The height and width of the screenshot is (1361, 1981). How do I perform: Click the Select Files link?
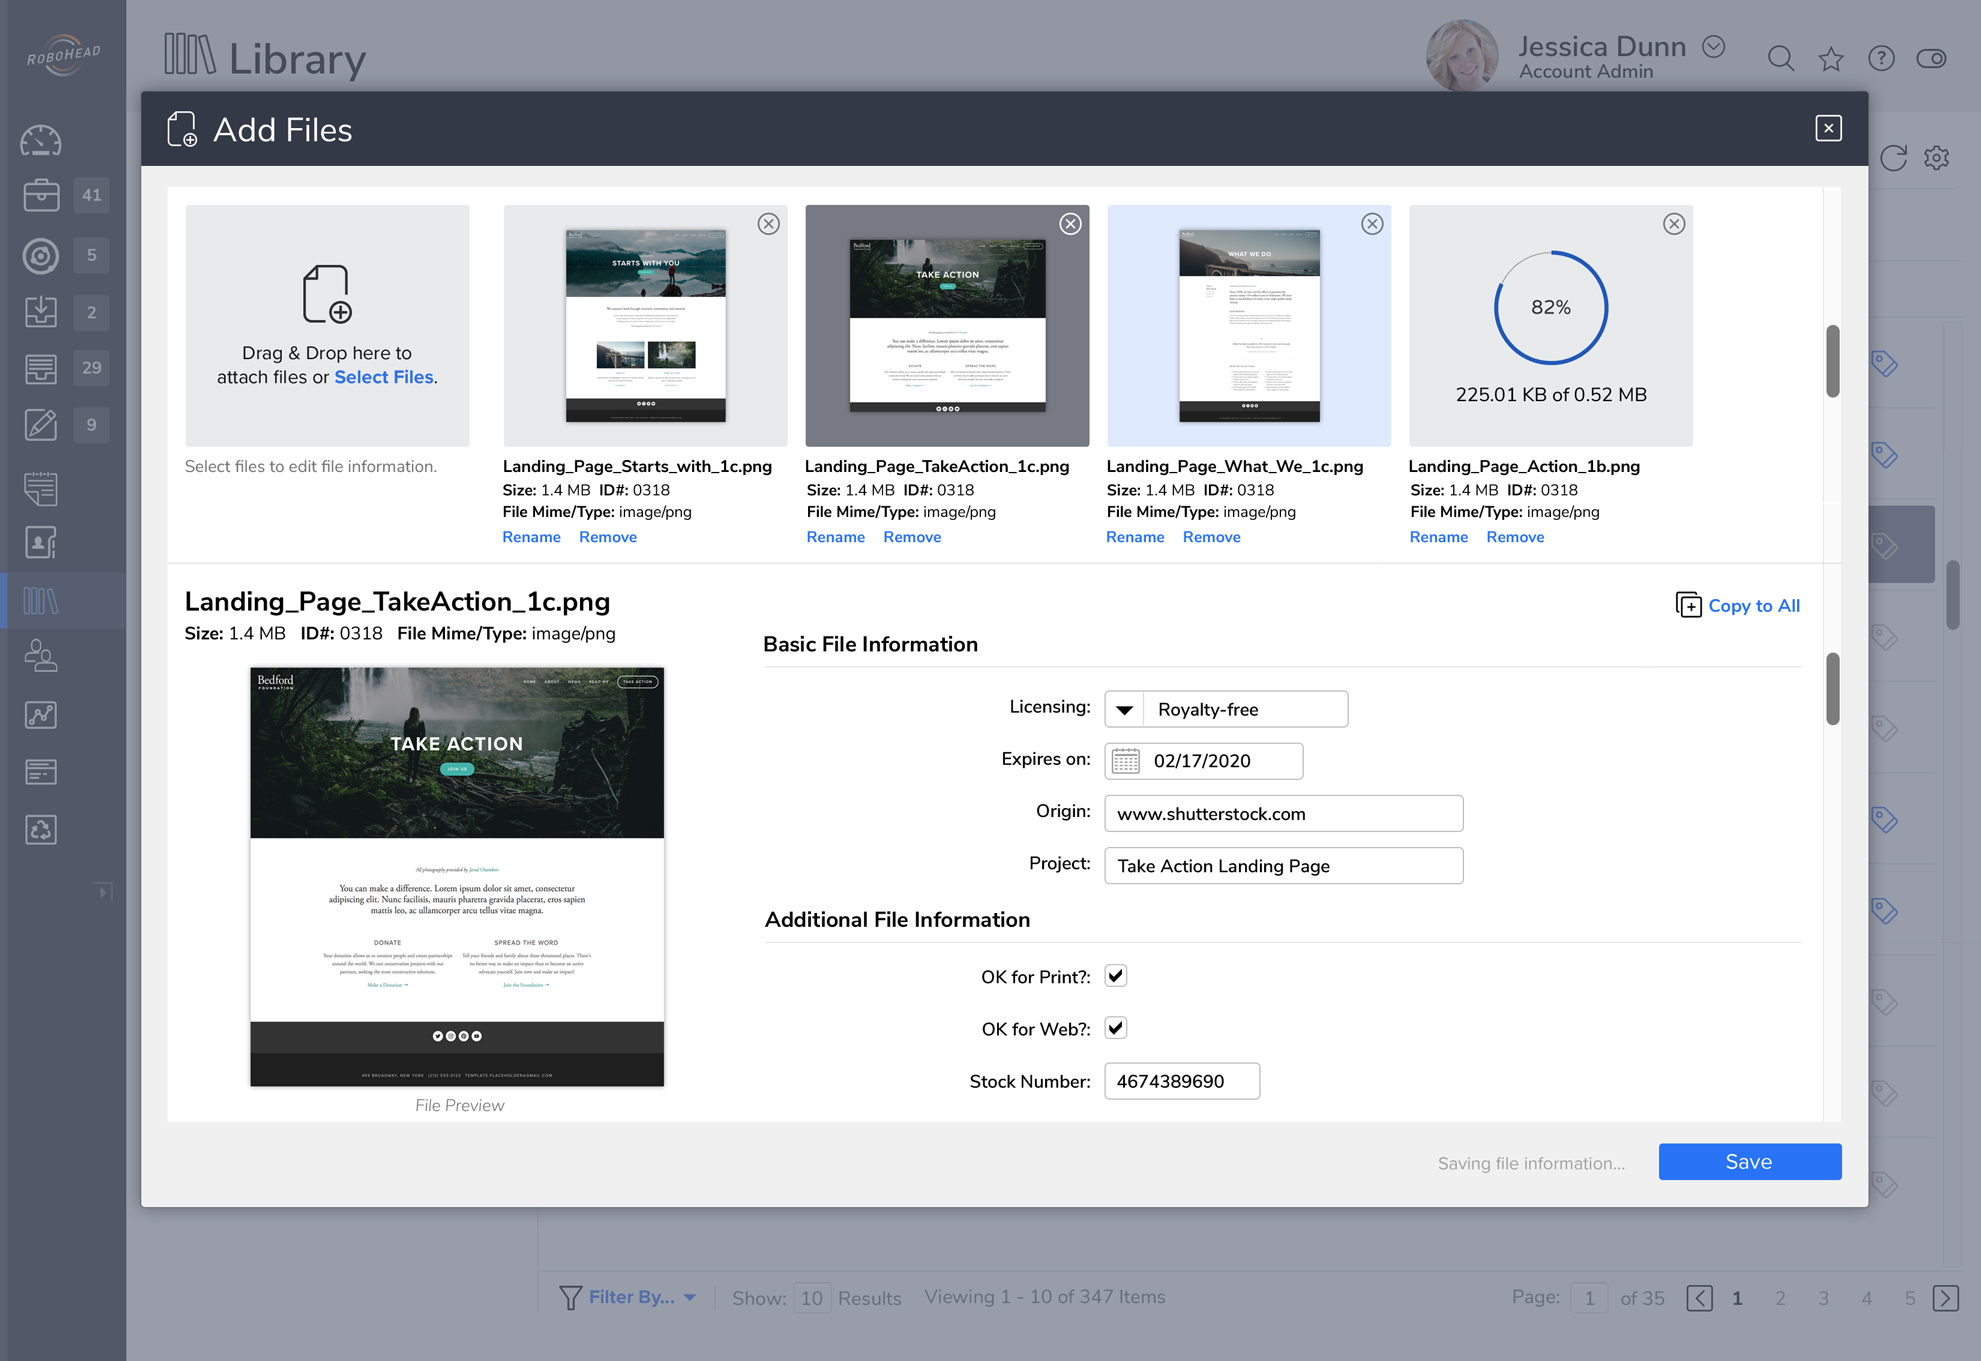point(383,377)
